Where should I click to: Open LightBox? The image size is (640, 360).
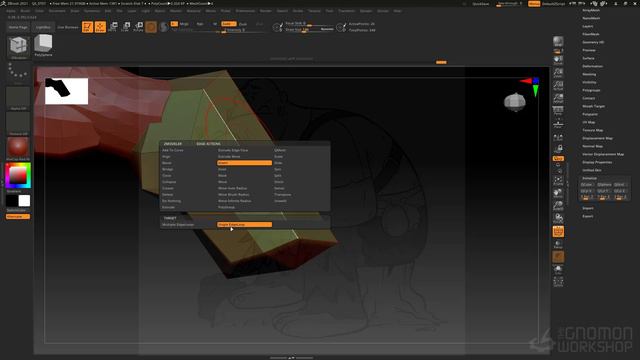(43, 27)
